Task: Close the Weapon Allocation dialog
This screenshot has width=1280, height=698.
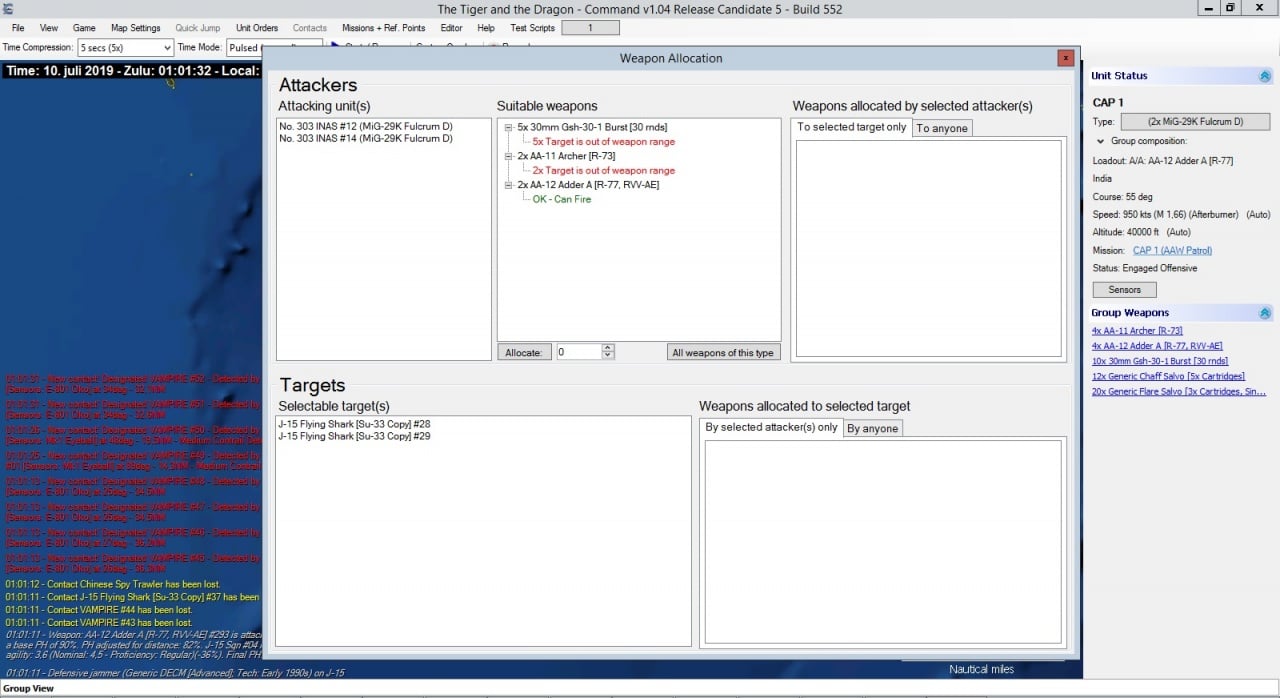Action: coord(1066,59)
